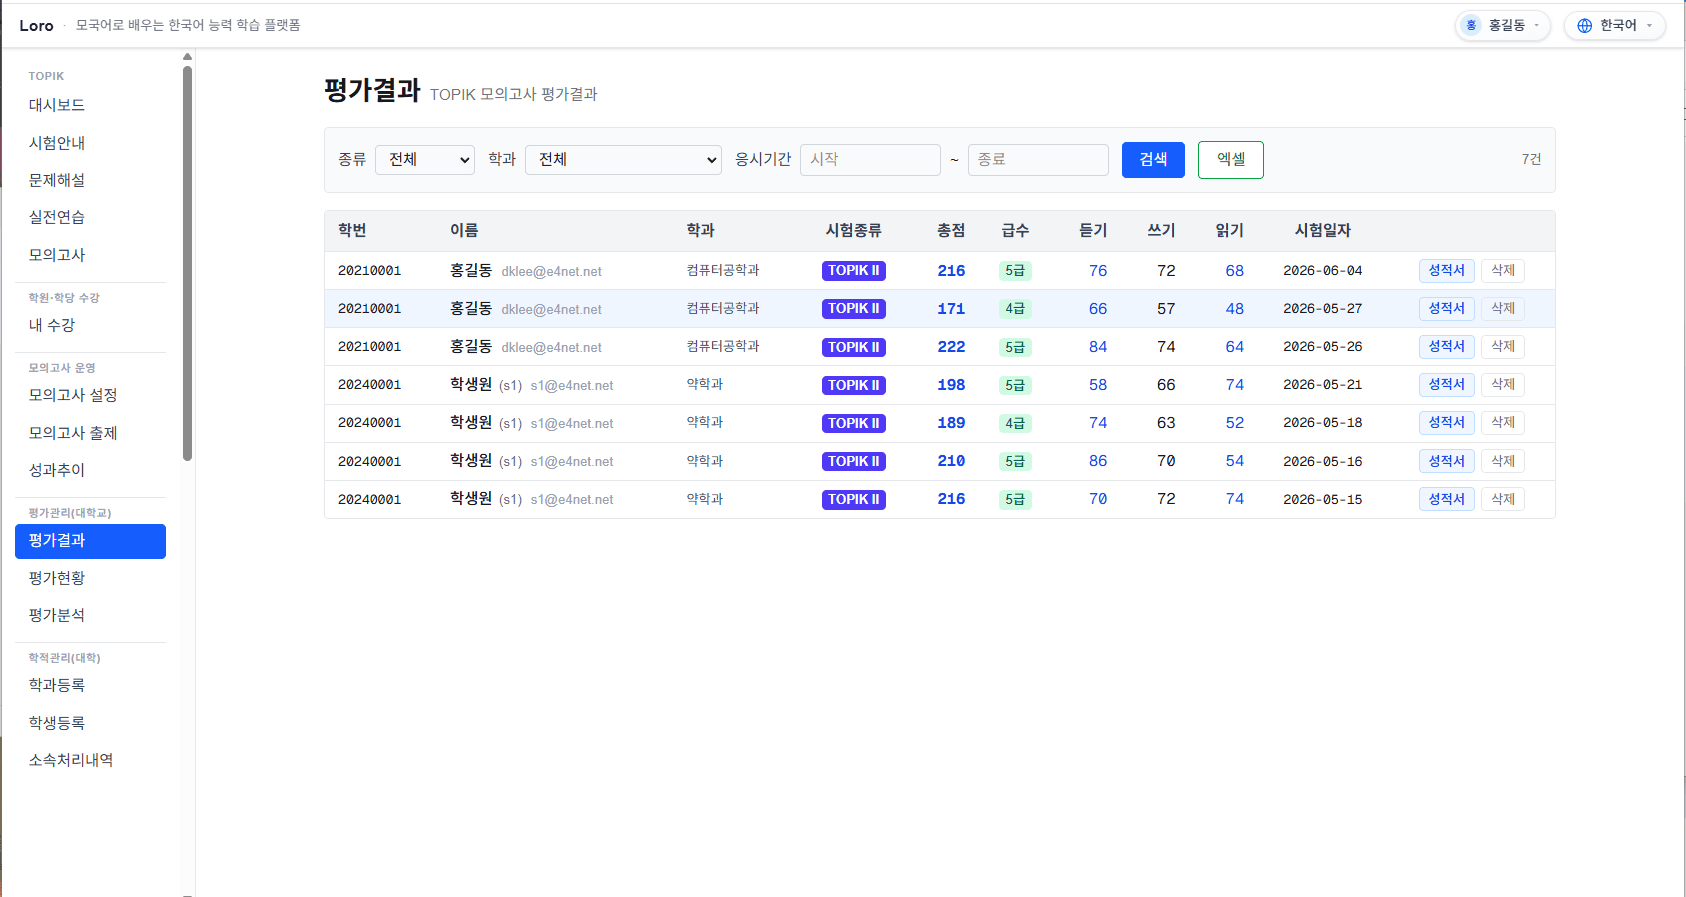Image resolution: width=1686 pixels, height=897 pixels.
Task: Open the 문제해설 sidebar item
Action: [x=90, y=180]
